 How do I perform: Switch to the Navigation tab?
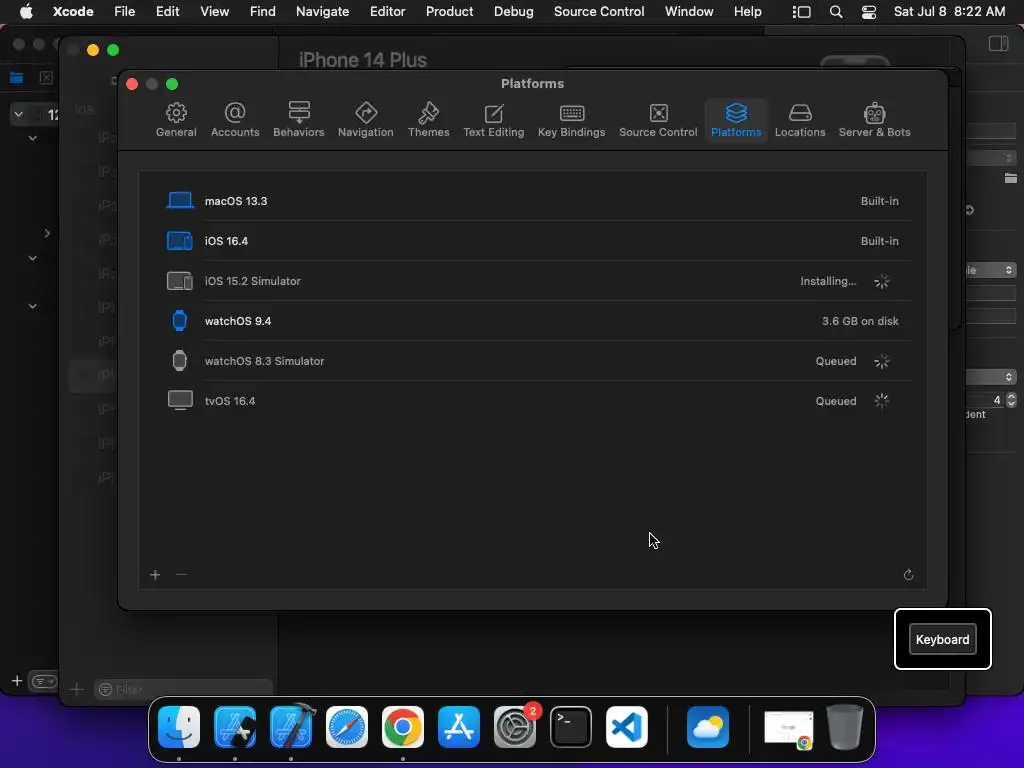click(x=365, y=120)
